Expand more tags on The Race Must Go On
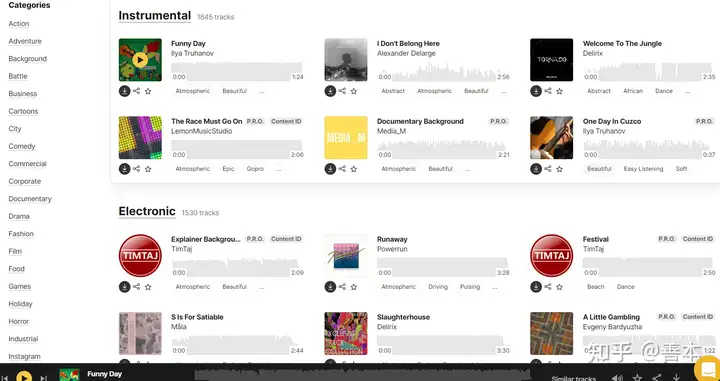This screenshot has height=381, width=720. (x=278, y=169)
